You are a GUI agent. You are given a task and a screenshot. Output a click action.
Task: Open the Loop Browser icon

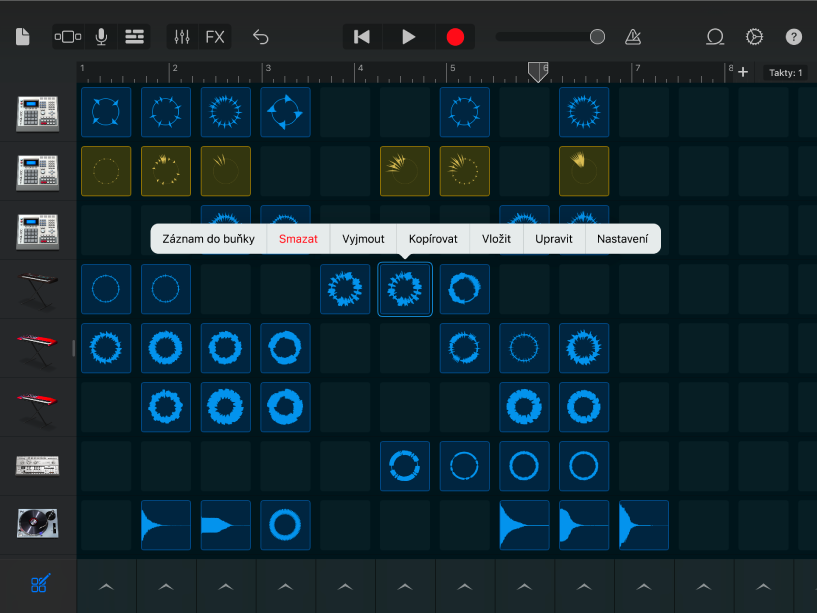(x=714, y=37)
